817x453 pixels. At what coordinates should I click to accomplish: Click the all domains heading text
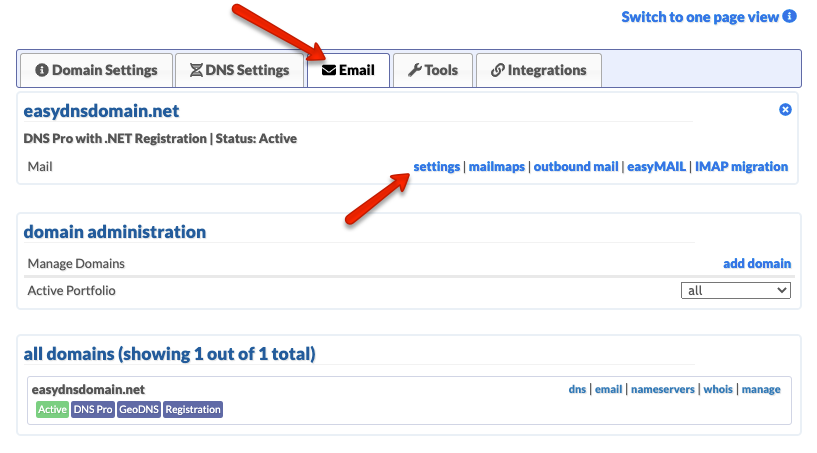coord(169,354)
